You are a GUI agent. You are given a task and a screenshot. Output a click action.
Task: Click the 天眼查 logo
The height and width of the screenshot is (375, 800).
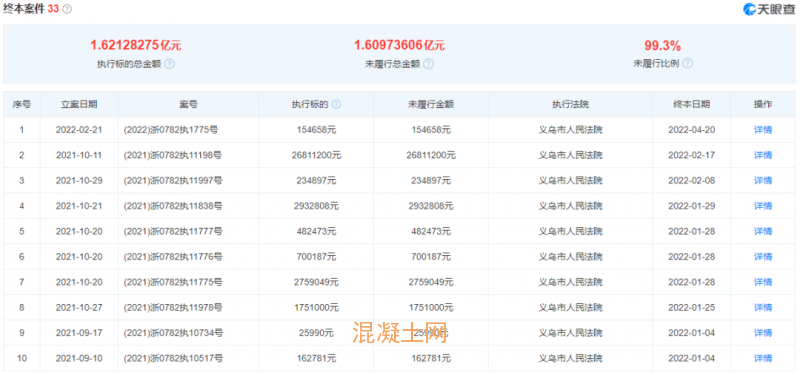pyautogui.click(x=769, y=9)
